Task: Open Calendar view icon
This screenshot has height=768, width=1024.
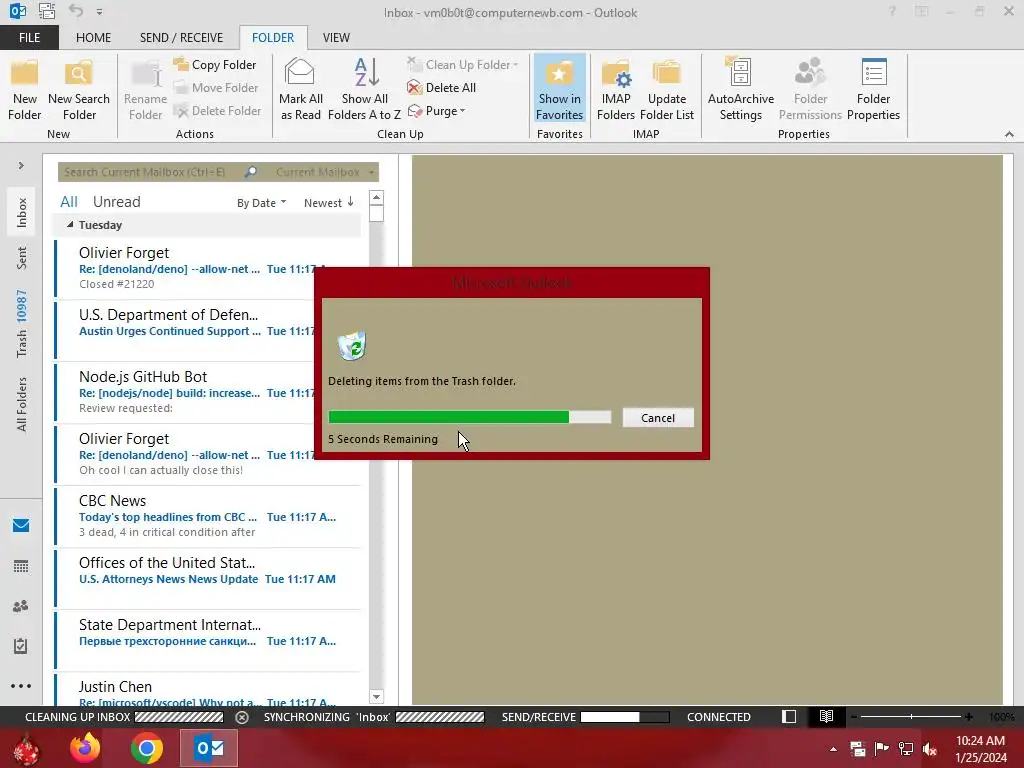Action: tap(21, 566)
